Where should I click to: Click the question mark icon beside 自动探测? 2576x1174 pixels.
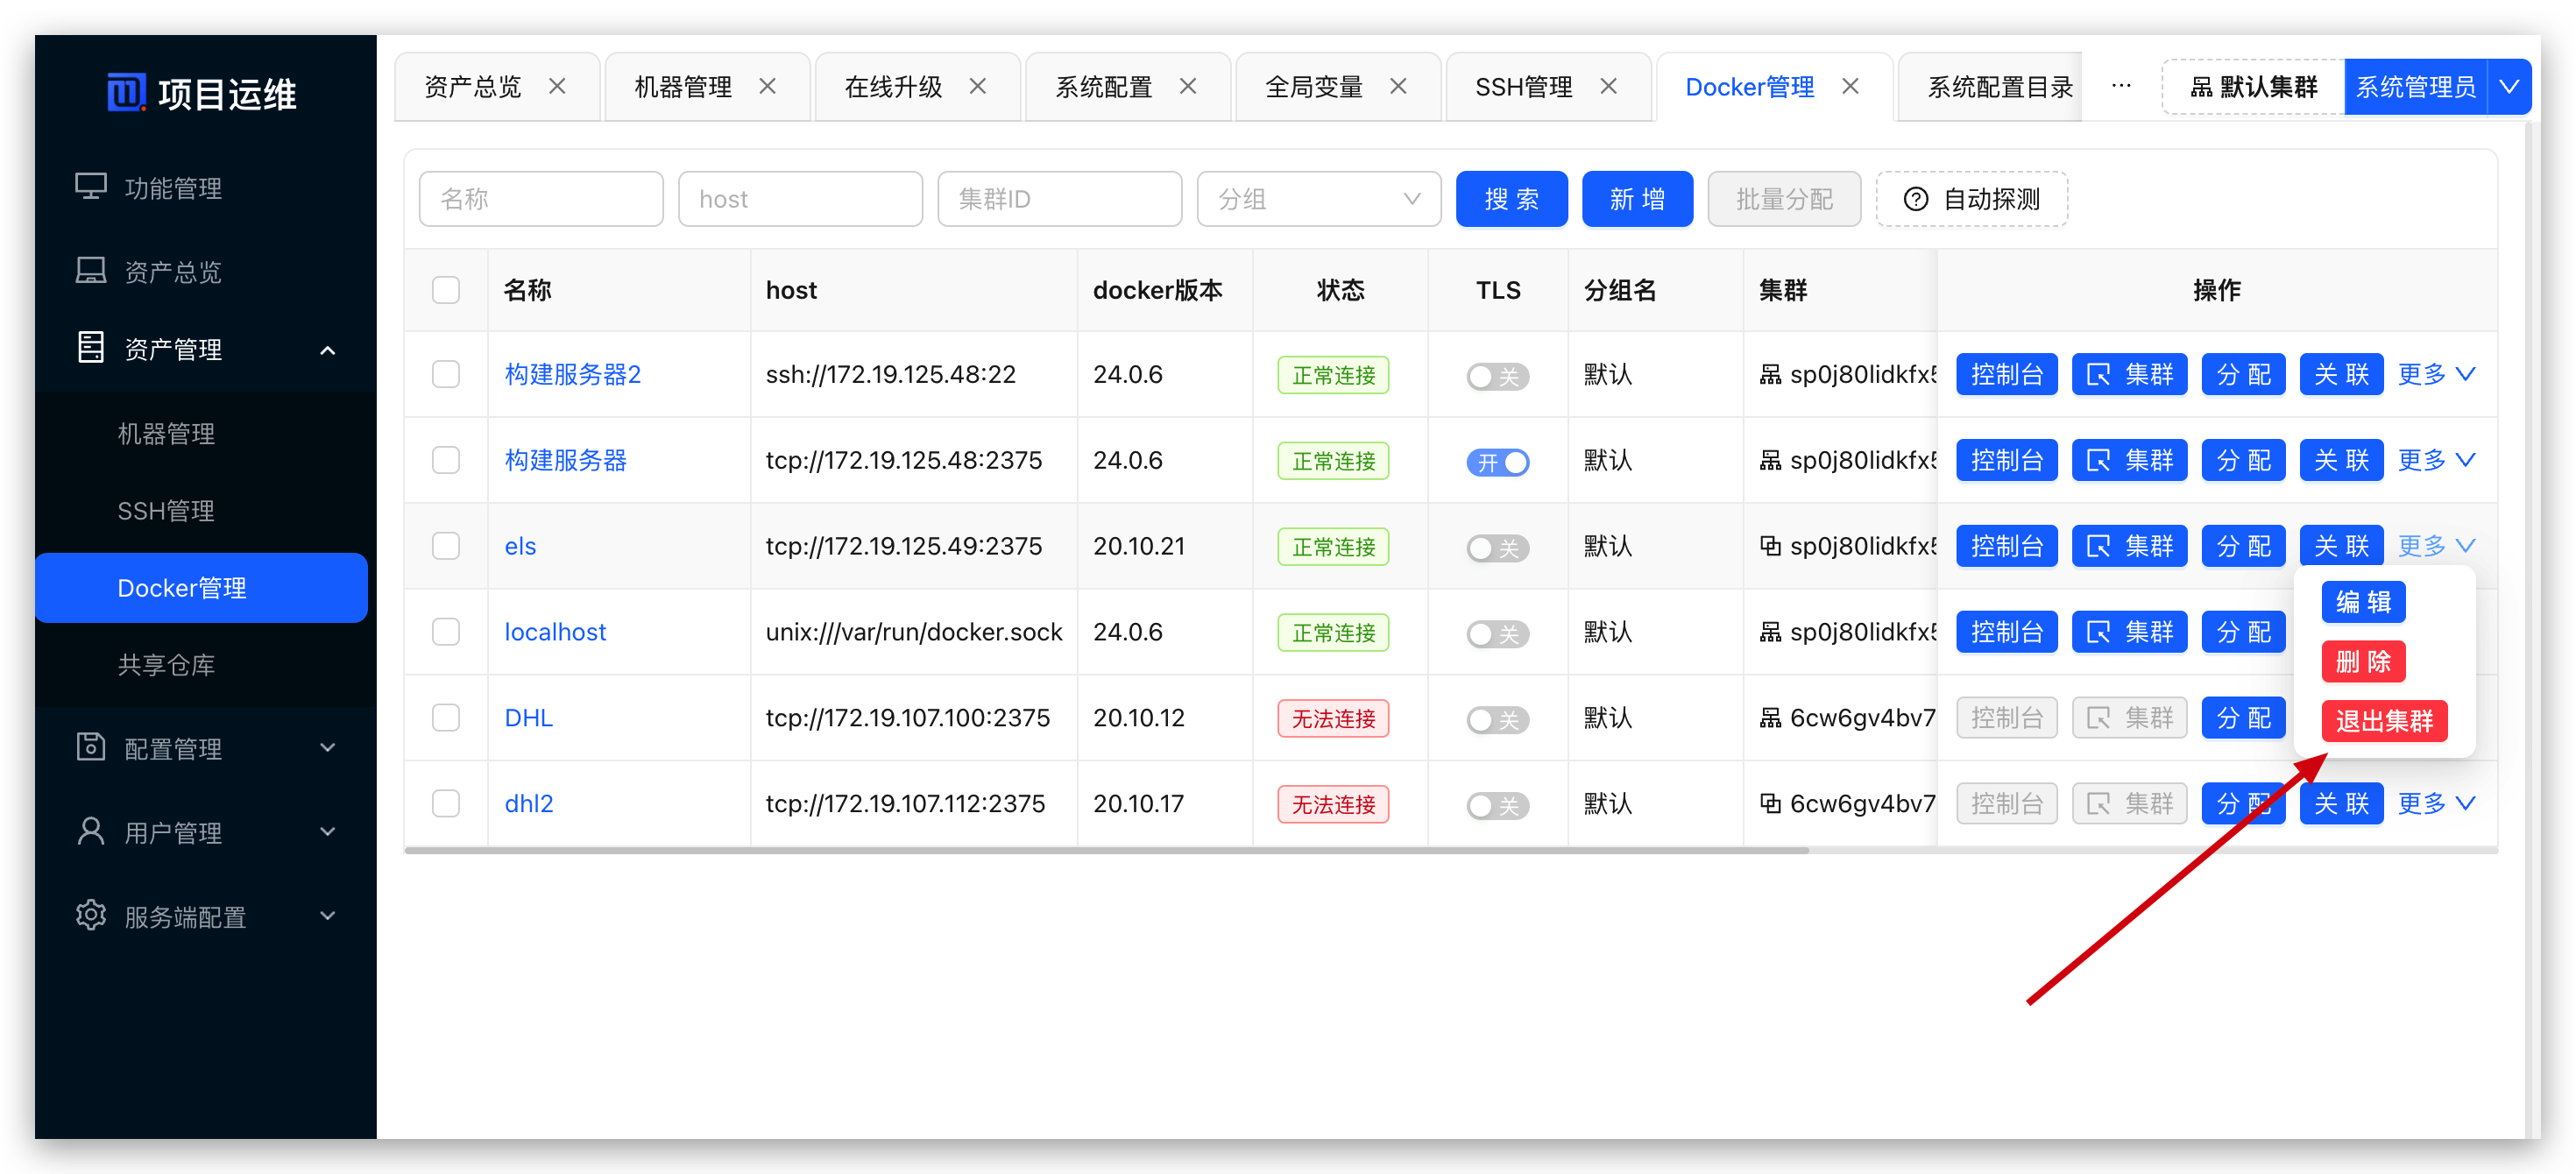tap(1915, 199)
